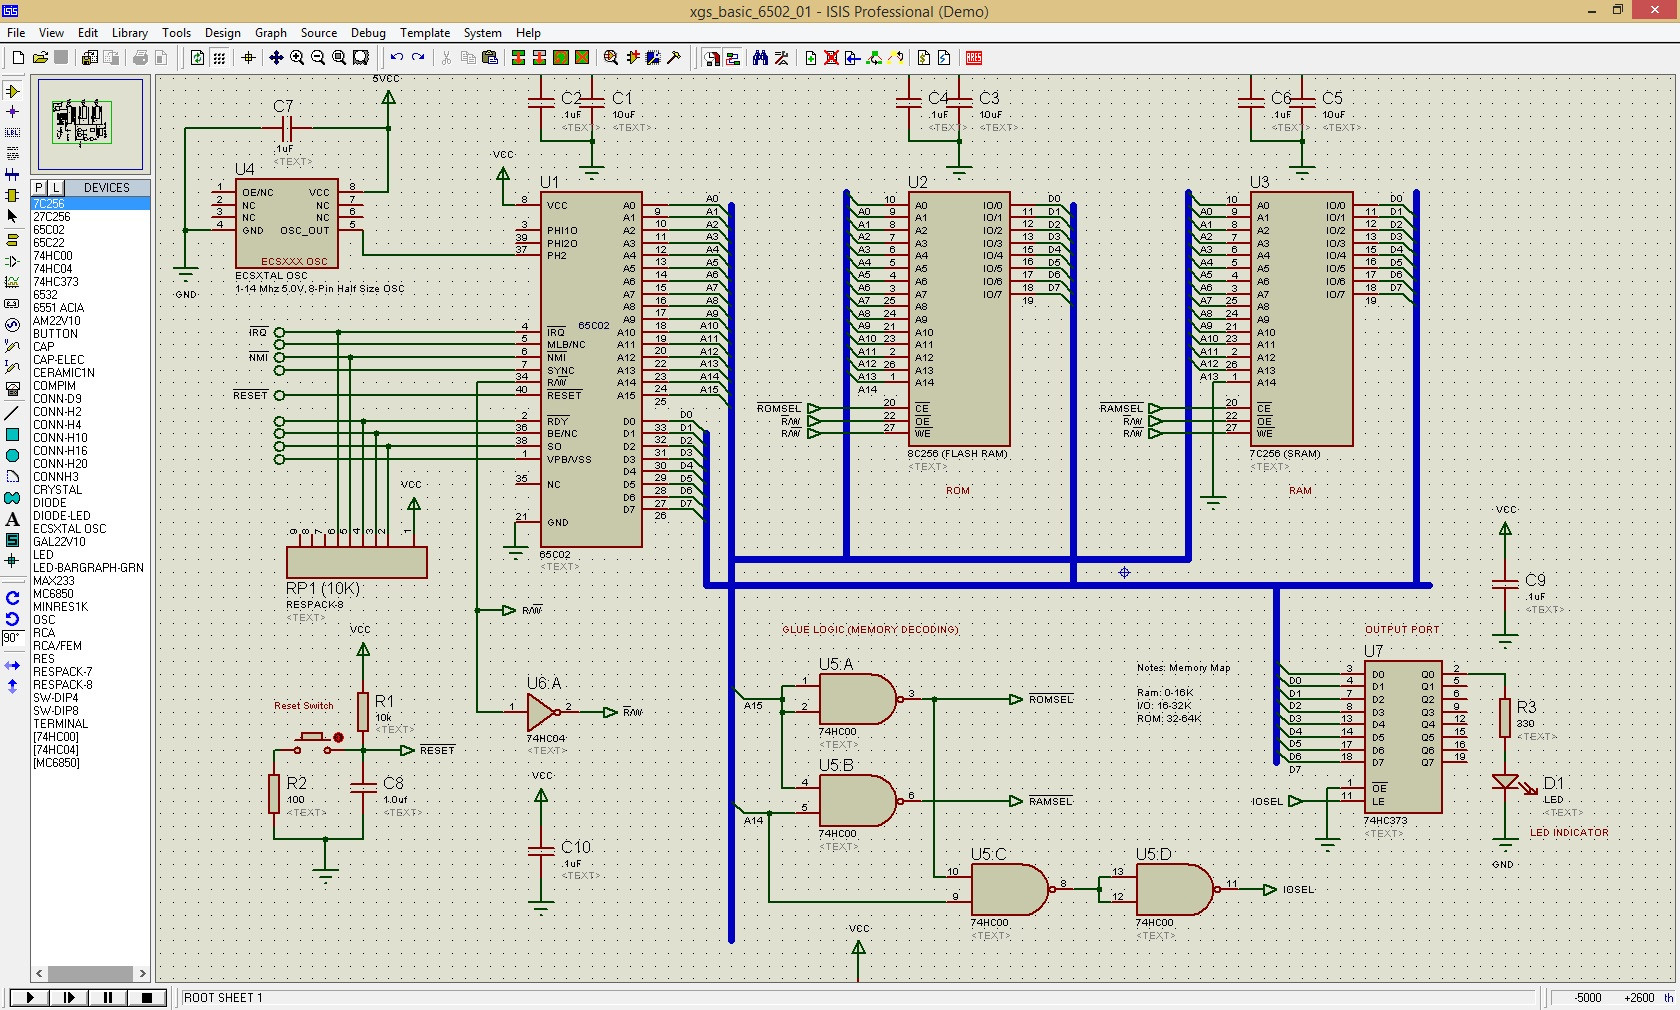Click the L library manage button
The height and width of the screenshot is (1010, 1680).
point(55,188)
